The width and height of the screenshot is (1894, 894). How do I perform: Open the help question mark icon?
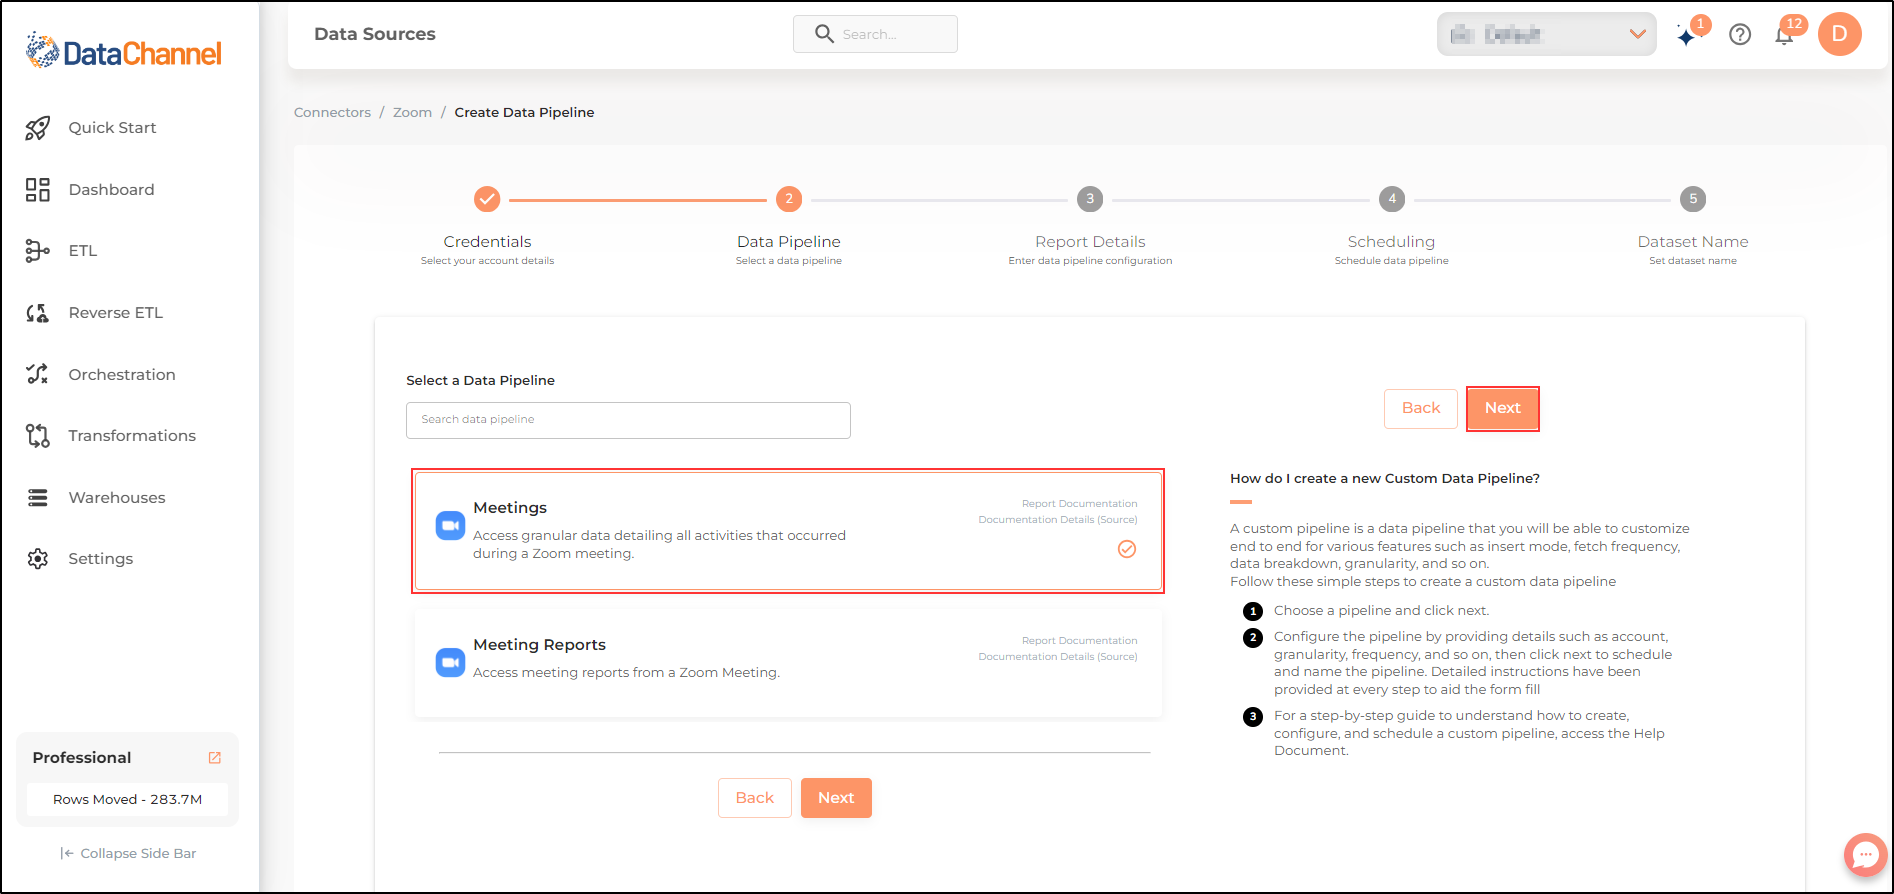coord(1740,35)
